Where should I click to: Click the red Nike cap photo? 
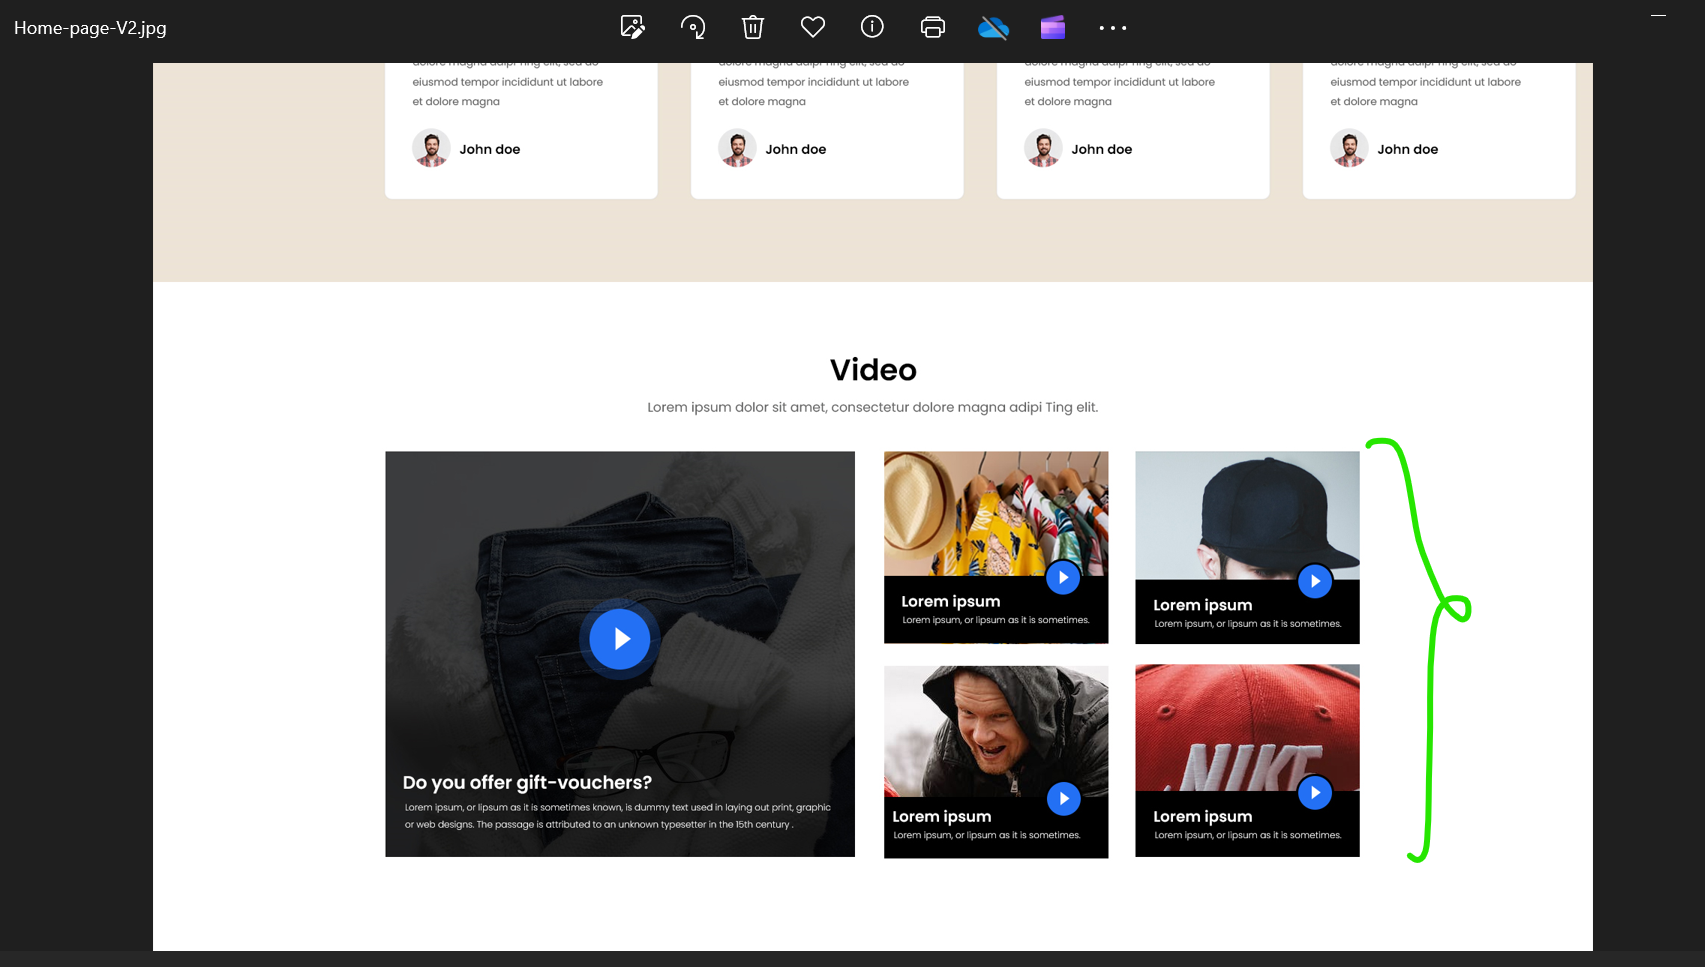tap(1247, 728)
